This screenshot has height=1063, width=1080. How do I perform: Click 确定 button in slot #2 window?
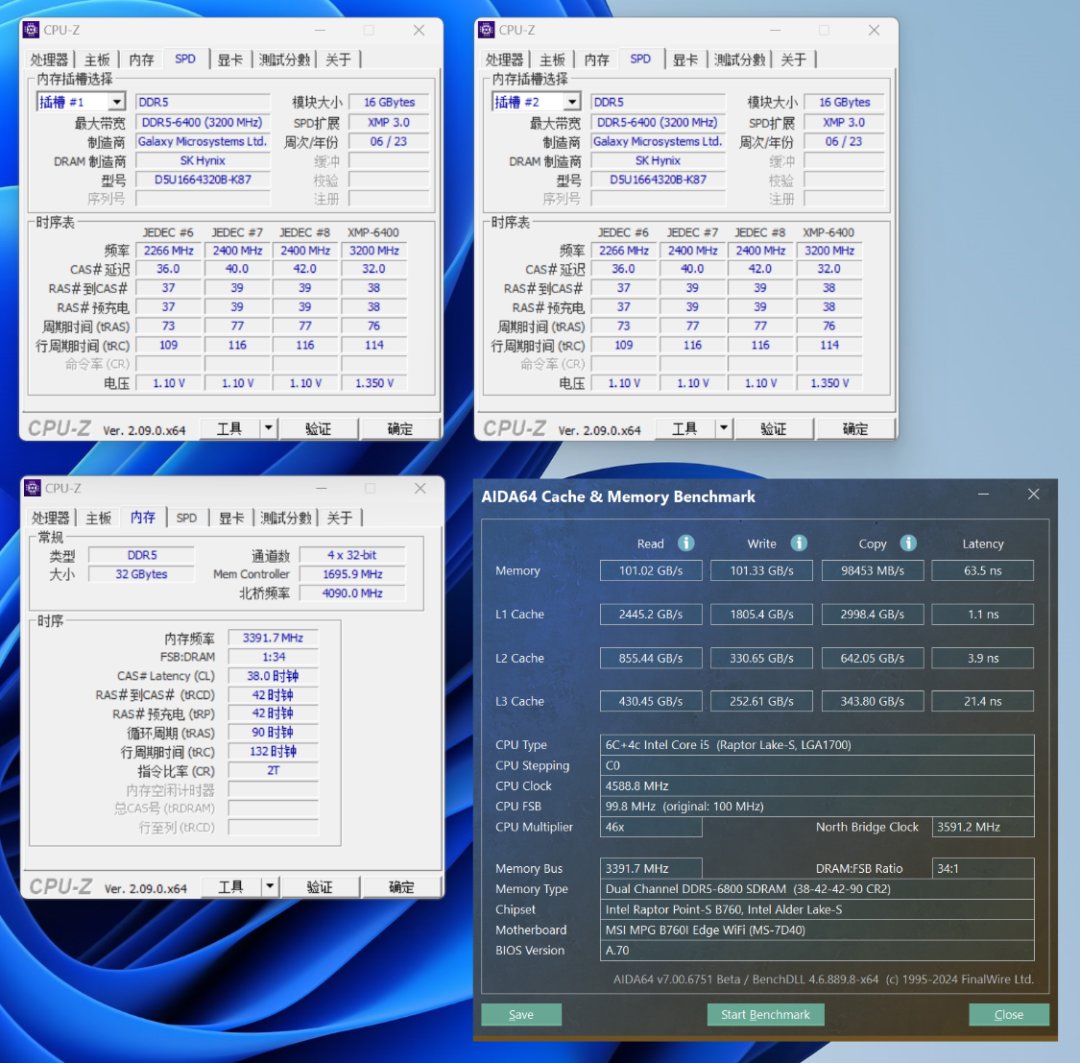click(855, 429)
